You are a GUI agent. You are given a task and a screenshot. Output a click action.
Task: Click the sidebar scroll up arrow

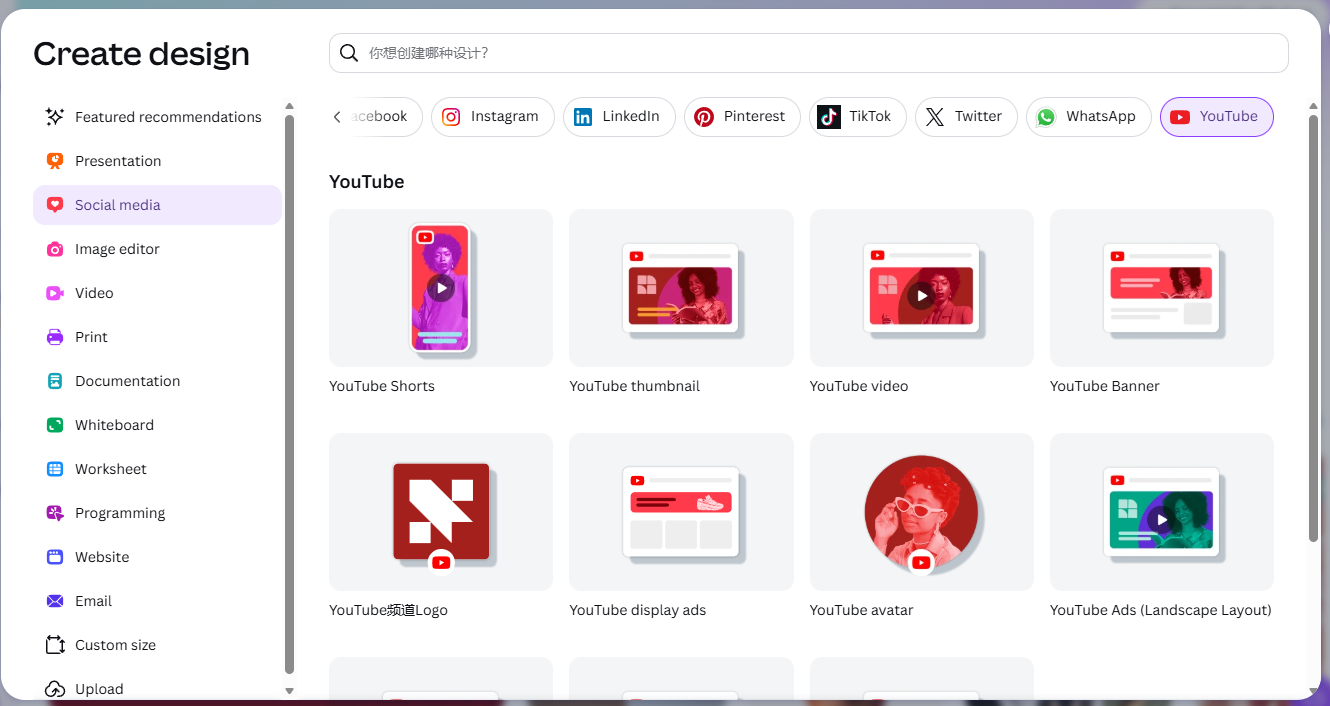point(289,106)
